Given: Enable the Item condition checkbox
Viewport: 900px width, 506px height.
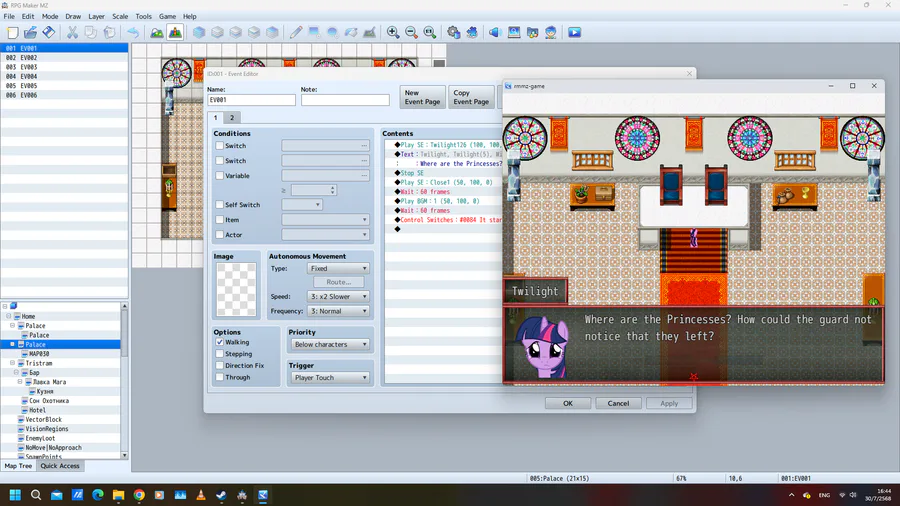Looking at the screenshot, I should (219, 219).
